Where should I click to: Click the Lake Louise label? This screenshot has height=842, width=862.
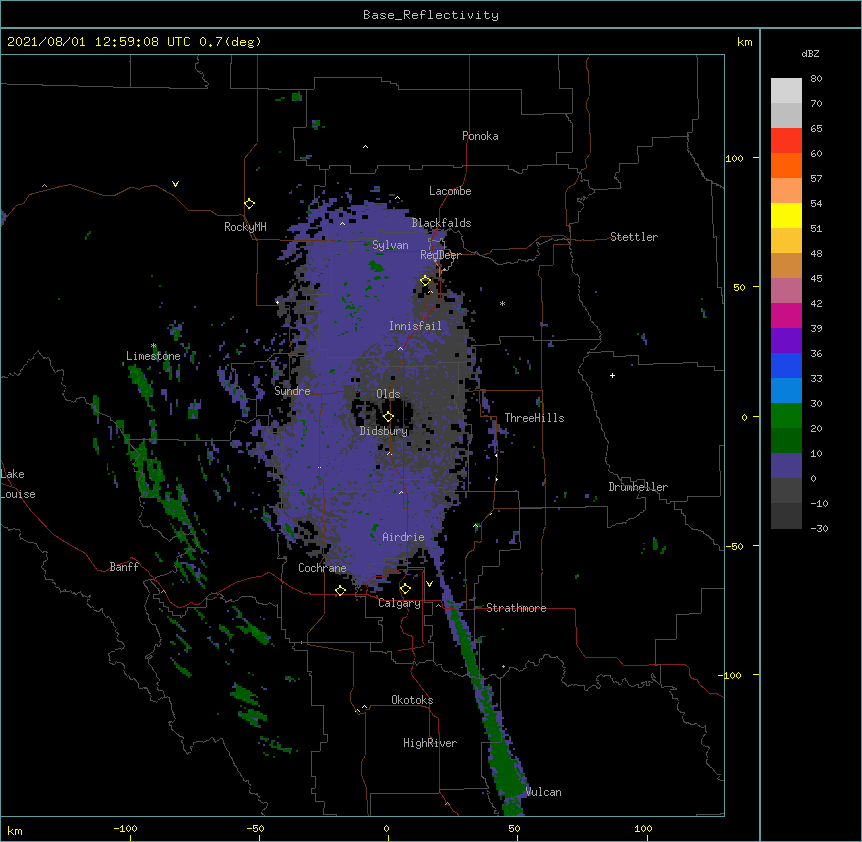coord(18,484)
